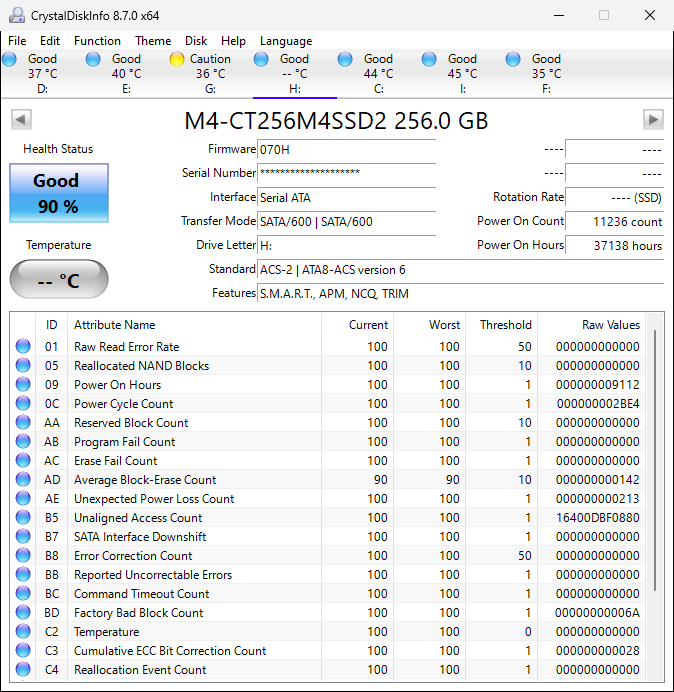674x692 pixels.
Task: Click the Raw Values column header
Action: coord(591,325)
